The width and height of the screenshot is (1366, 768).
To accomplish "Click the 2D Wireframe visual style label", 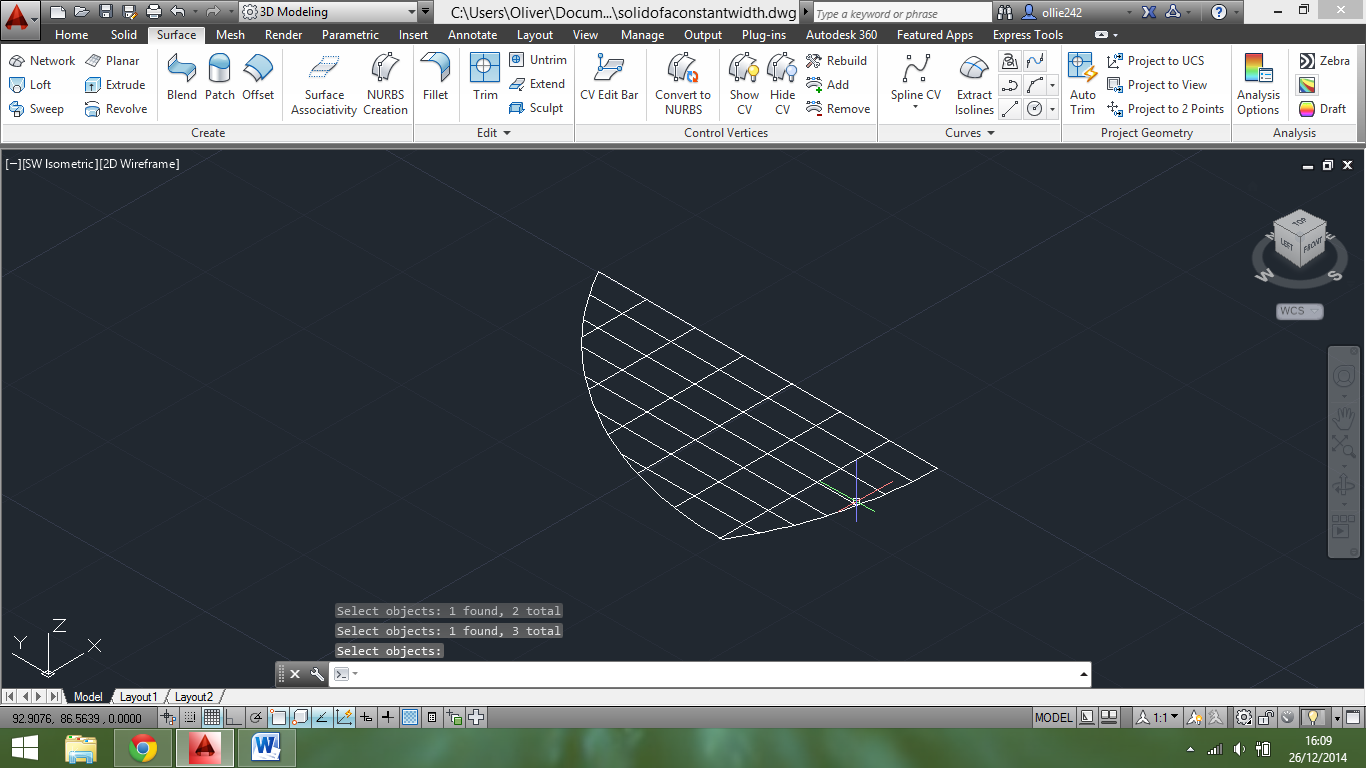I will [x=140, y=164].
